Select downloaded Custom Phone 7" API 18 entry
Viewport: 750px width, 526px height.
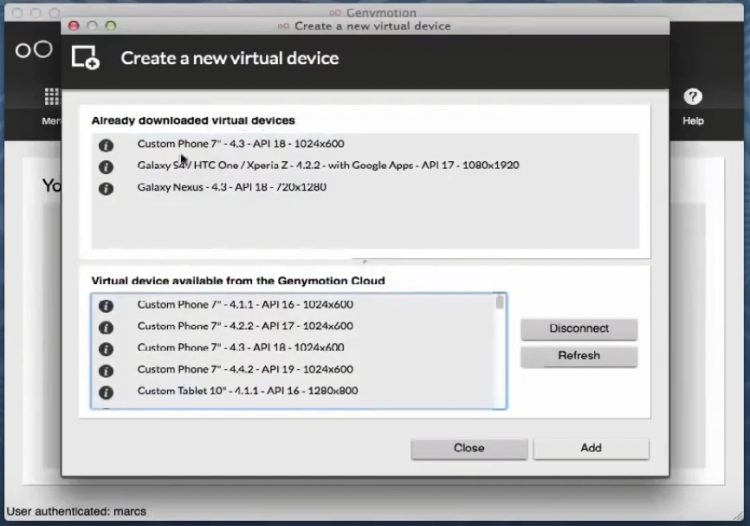[x=240, y=144]
